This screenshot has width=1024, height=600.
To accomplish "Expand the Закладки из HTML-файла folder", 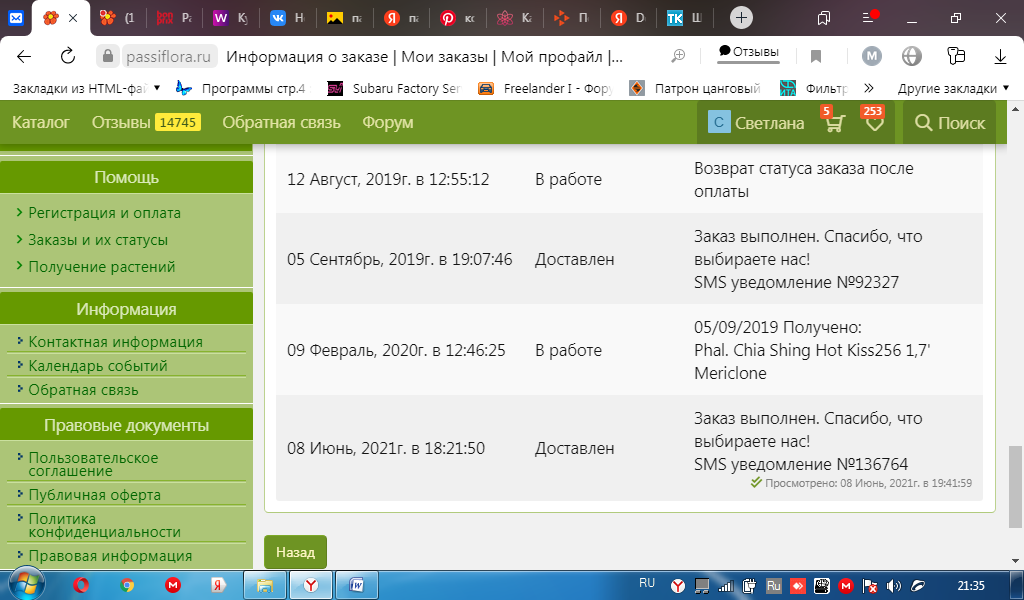I will (x=84, y=88).
